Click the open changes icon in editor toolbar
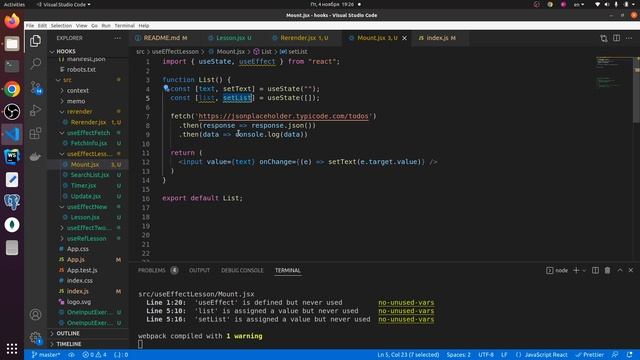The image size is (640, 360). (604, 38)
